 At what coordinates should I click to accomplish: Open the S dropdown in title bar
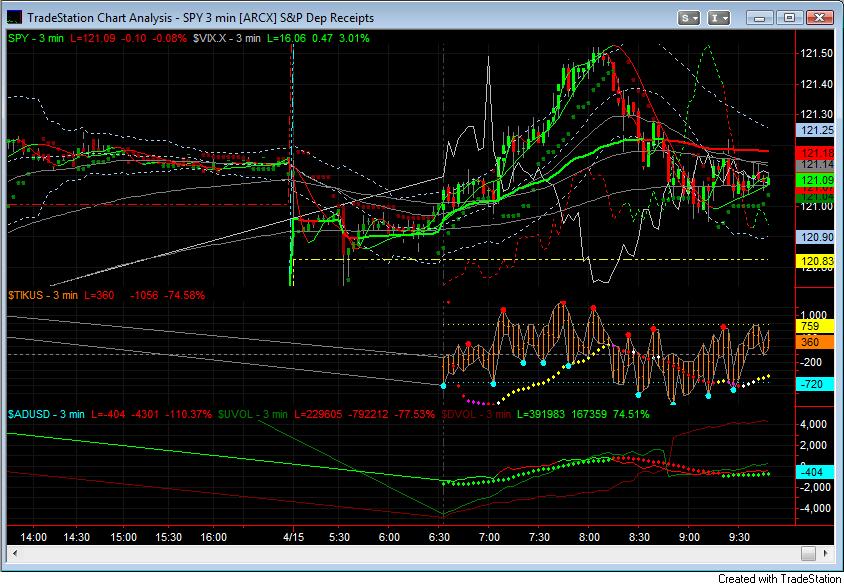click(688, 18)
